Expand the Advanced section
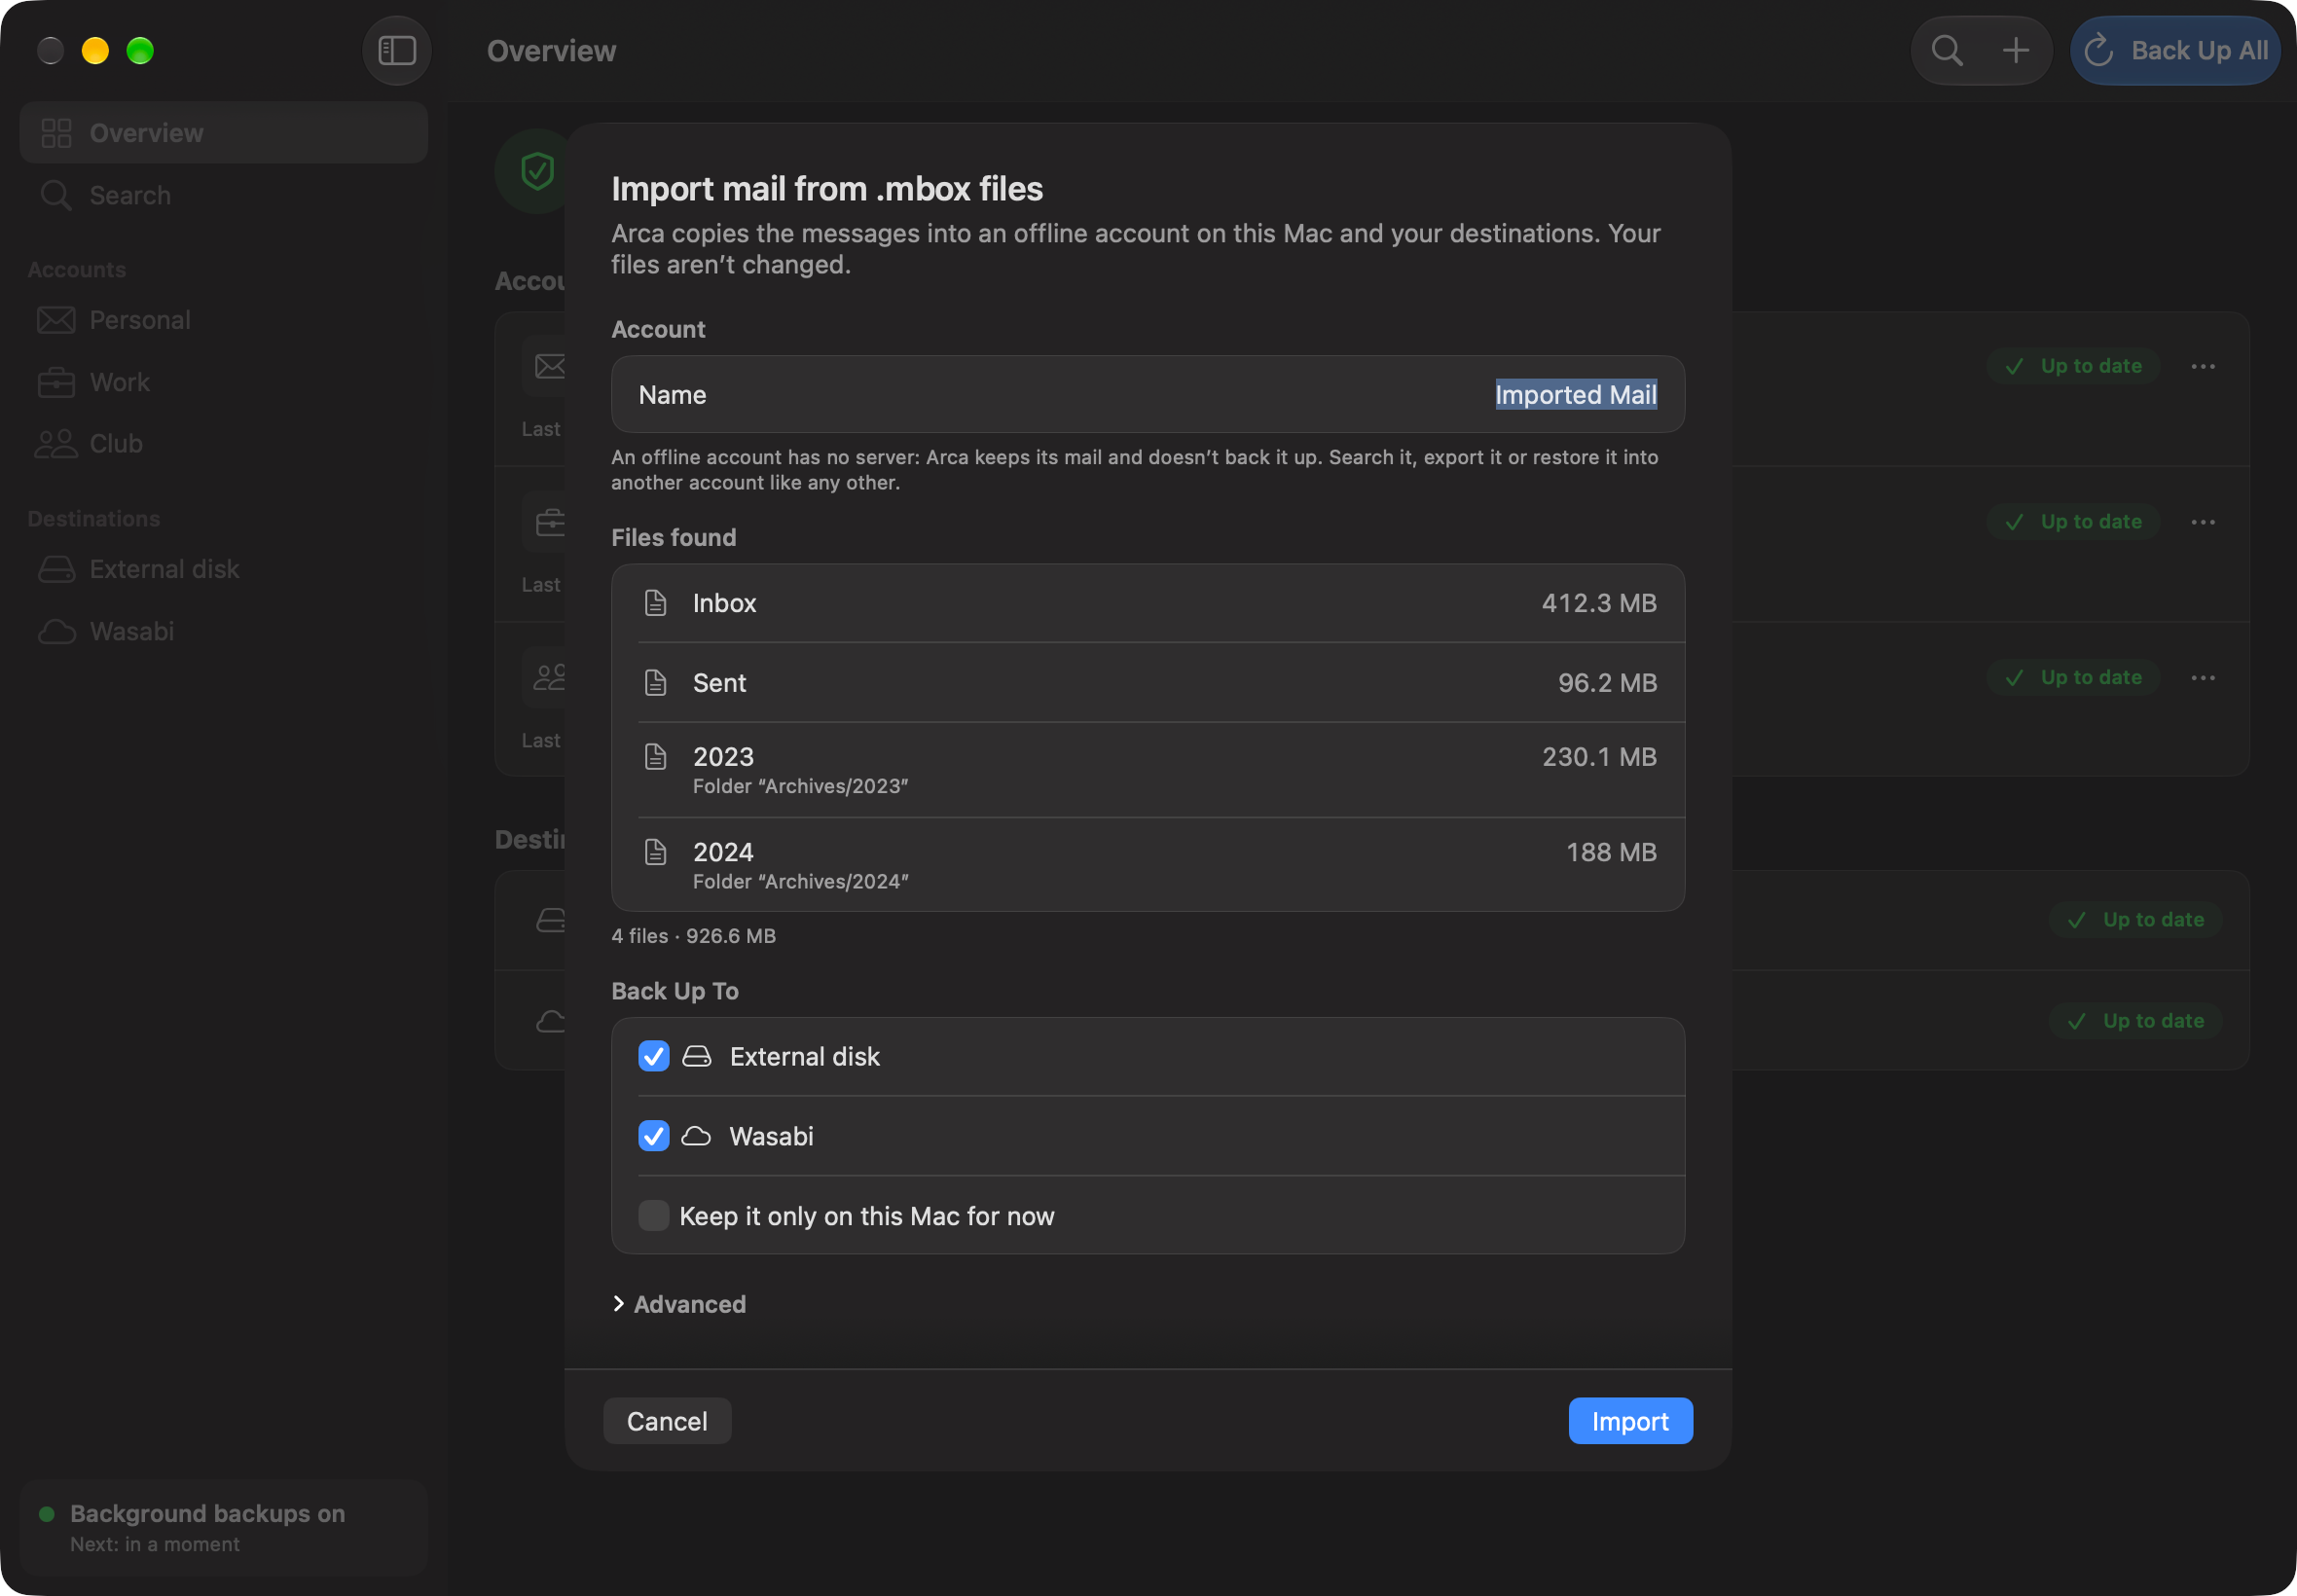 click(679, 1304)
